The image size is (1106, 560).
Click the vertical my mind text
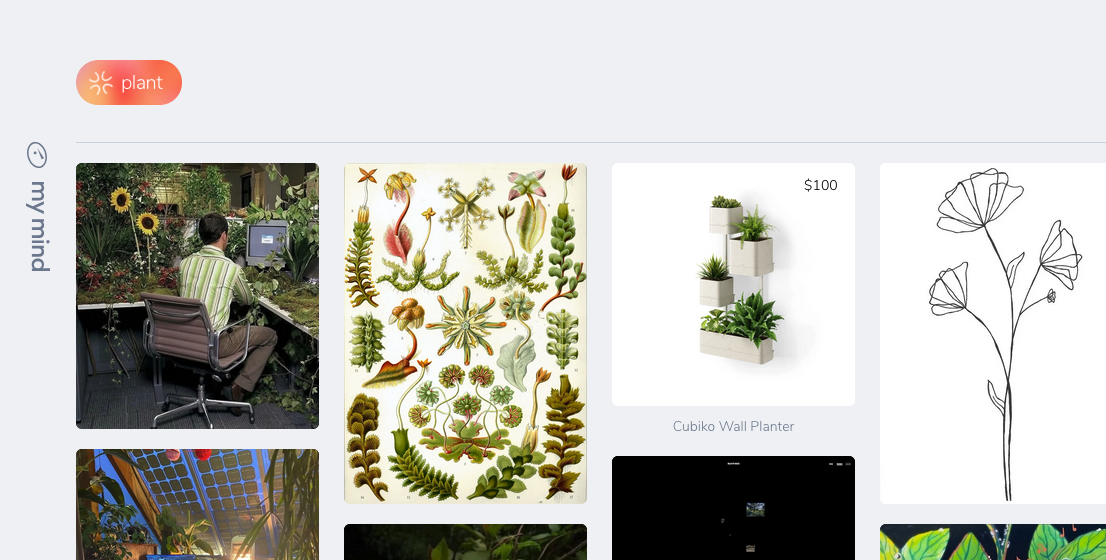38,226
